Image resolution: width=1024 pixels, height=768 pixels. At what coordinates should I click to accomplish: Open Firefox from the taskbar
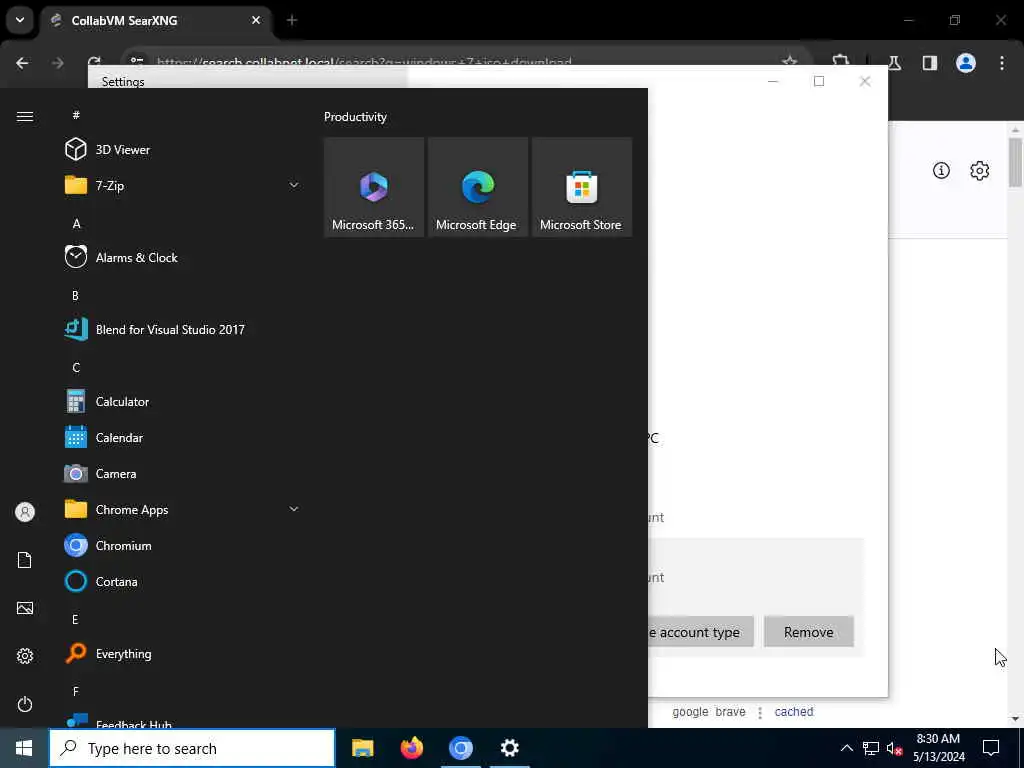[x=411, y=748]
